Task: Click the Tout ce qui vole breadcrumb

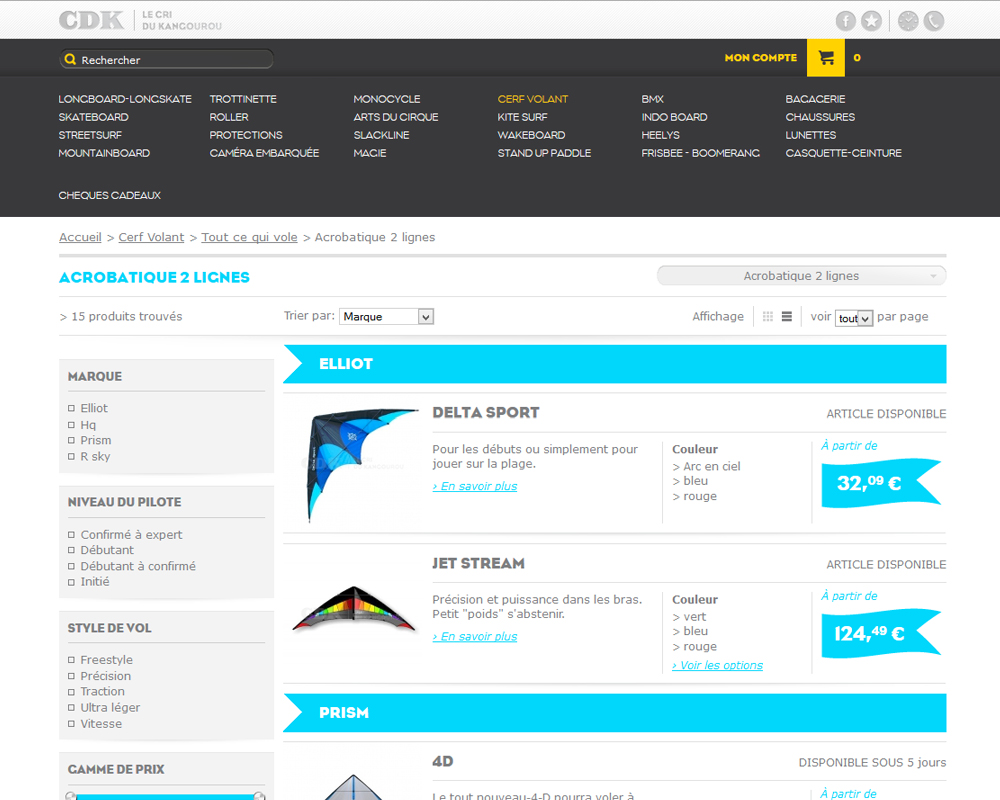Action: tap(249, 237)
